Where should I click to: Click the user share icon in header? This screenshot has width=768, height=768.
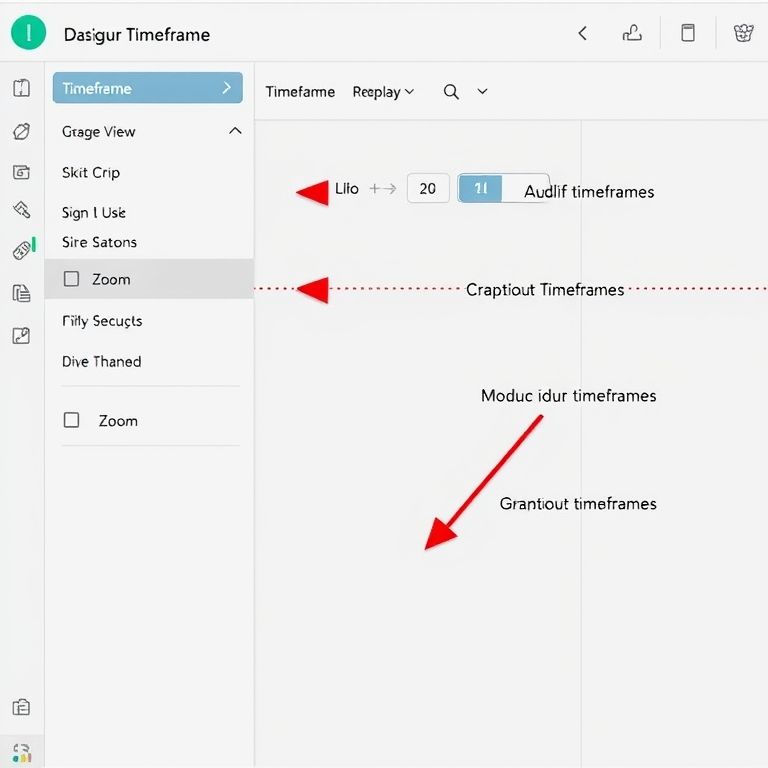pos(632,33)
